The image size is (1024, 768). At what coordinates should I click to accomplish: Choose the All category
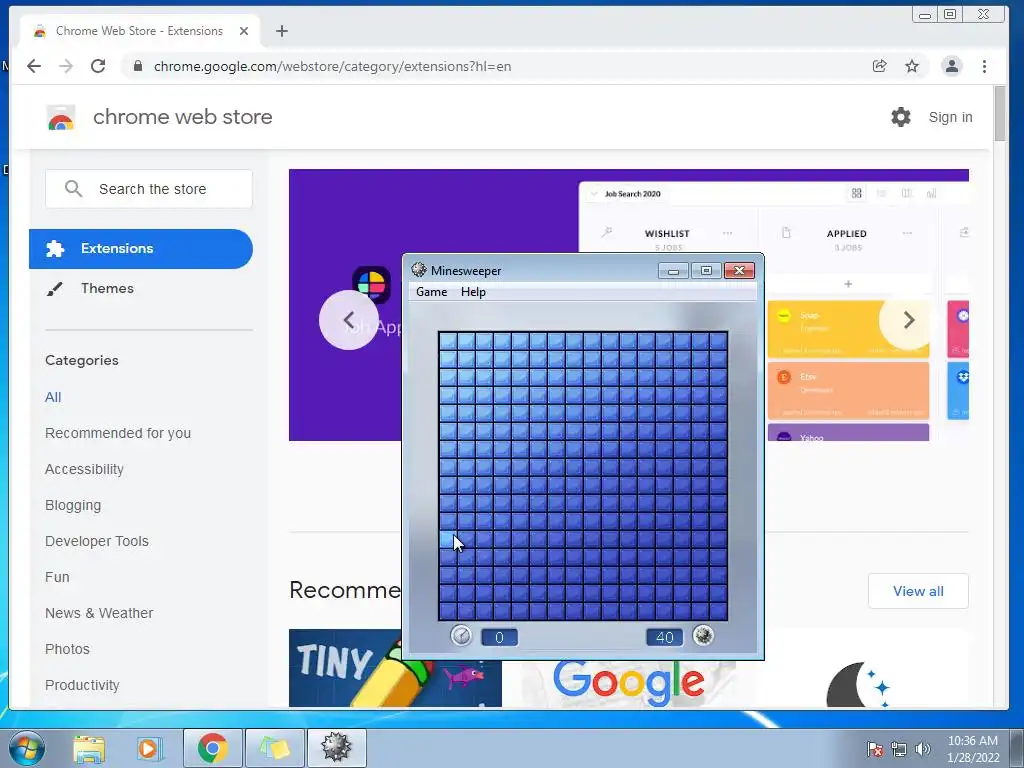tap(53, 397)
